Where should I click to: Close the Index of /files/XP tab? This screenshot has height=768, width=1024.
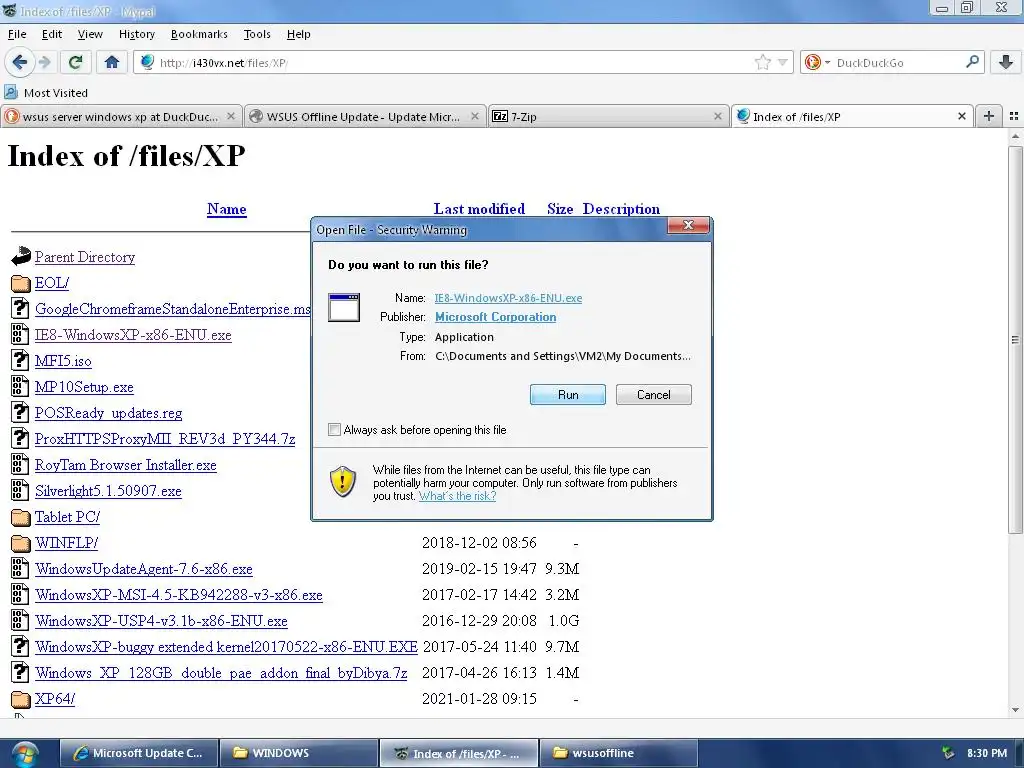tap(961, 116)
